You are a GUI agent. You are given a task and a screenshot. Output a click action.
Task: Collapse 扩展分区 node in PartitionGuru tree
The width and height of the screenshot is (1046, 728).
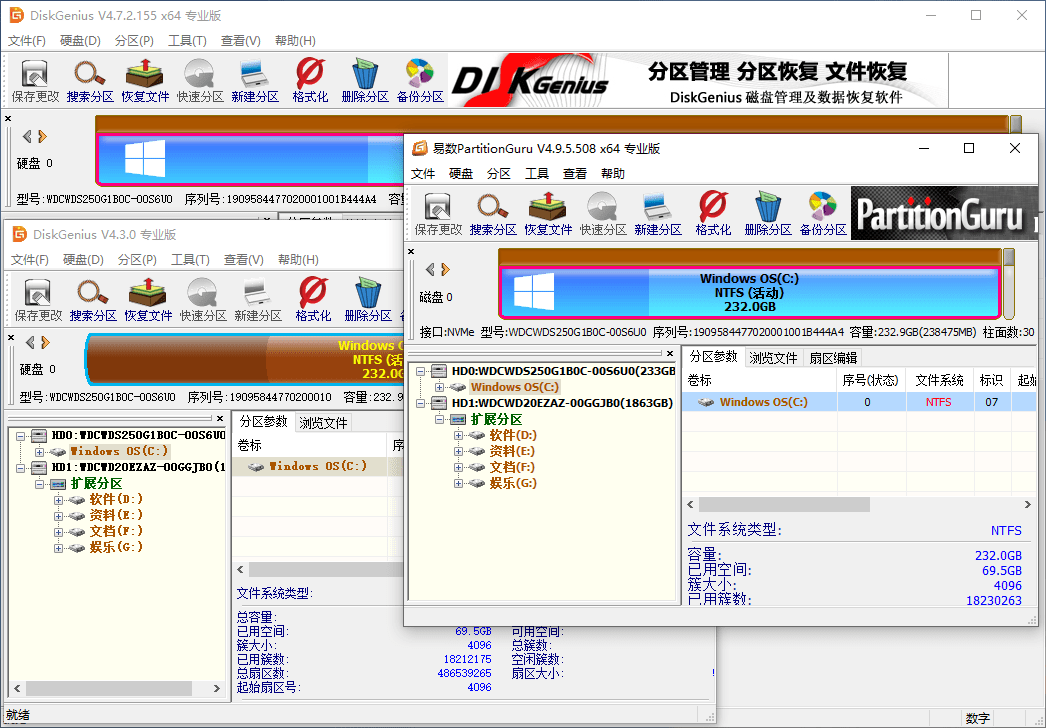click(x=439, y=419)
